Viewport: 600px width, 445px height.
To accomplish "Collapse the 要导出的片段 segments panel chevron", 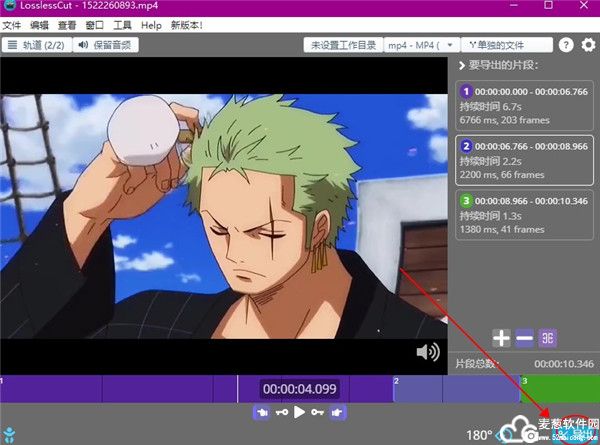I will pos(462,65).
